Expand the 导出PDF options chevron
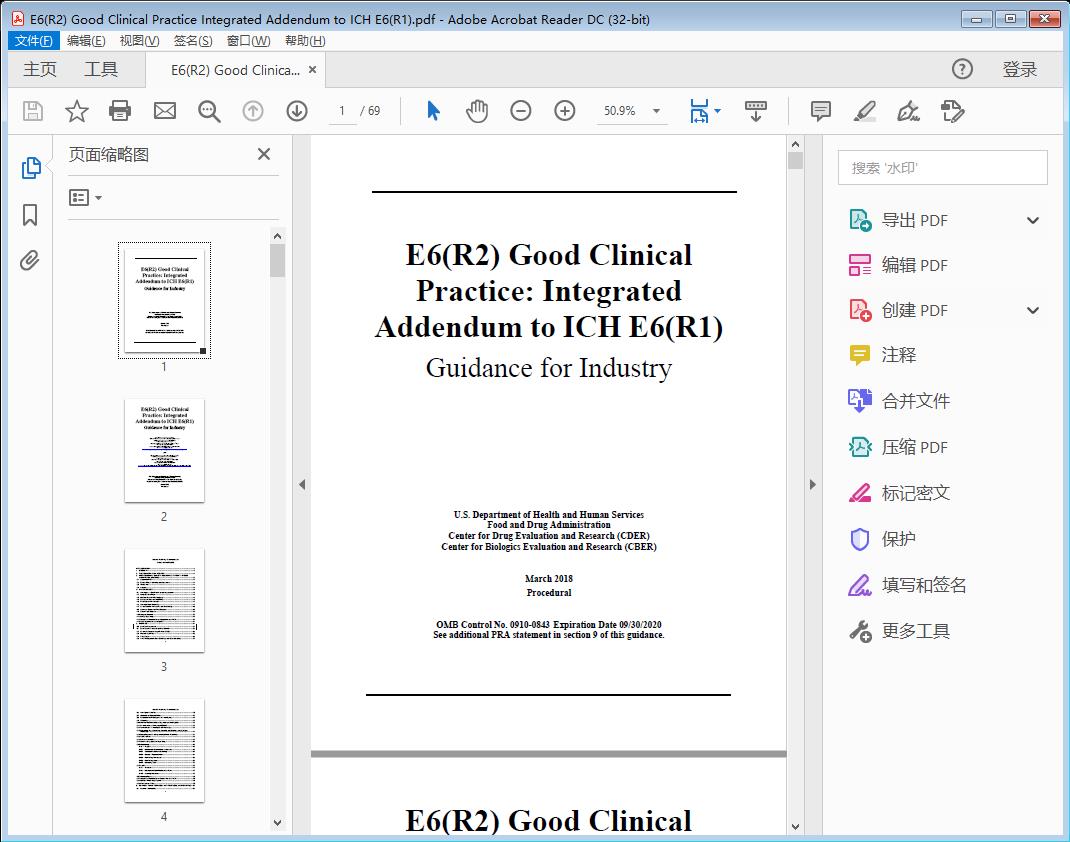This screenshot has width=1070, height=842. click(1032, 219)
